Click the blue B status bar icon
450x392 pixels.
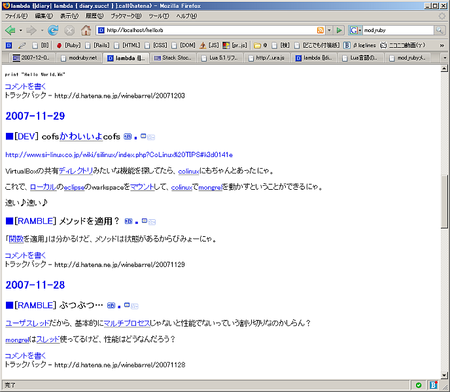[433, 385]
